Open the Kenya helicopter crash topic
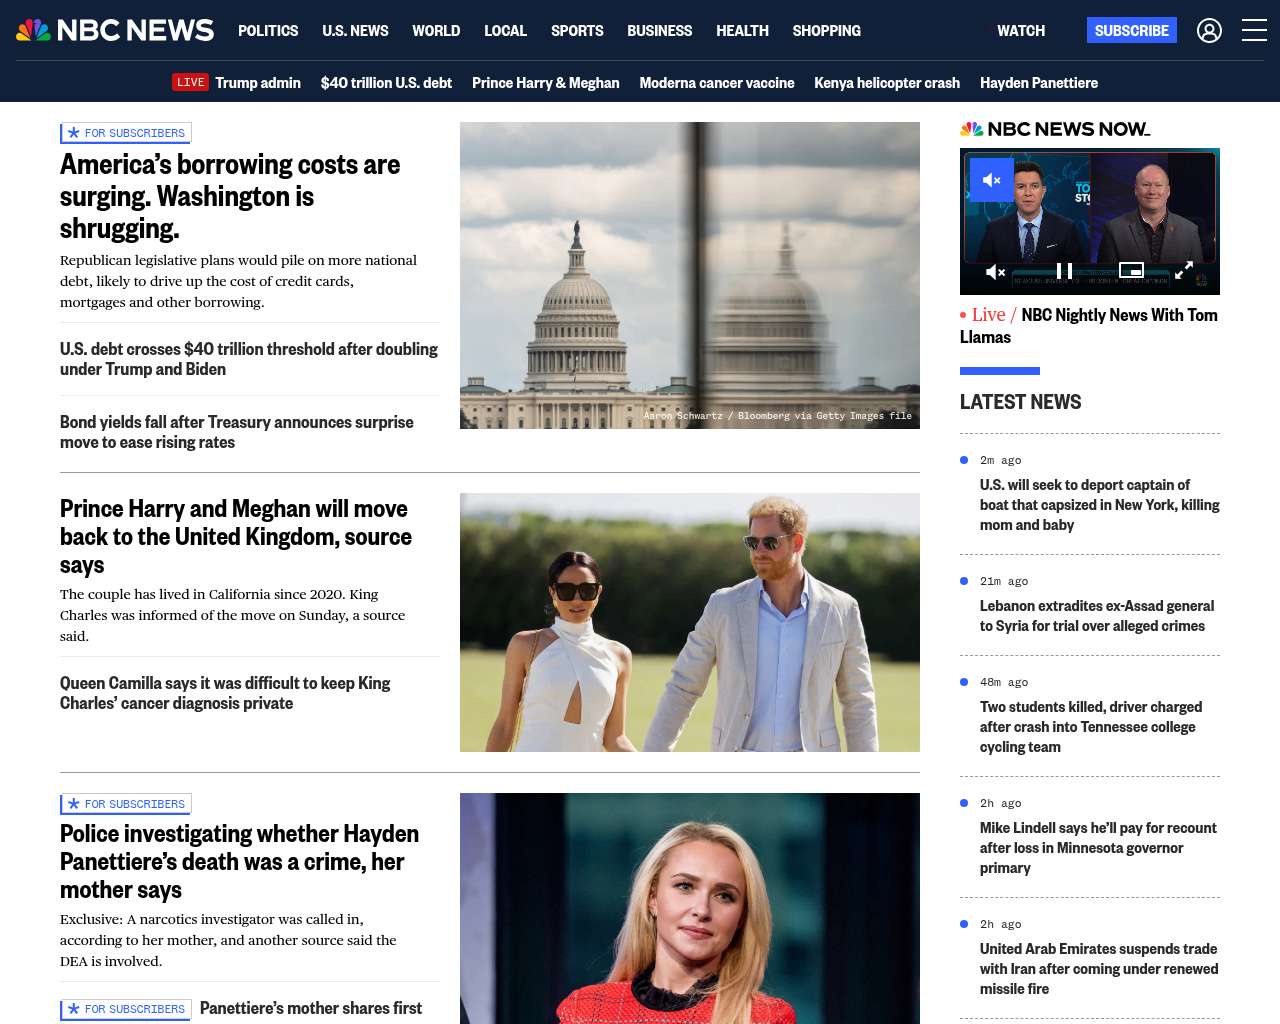Viewport: 1280px width, 1024px height. click(887, 83)
